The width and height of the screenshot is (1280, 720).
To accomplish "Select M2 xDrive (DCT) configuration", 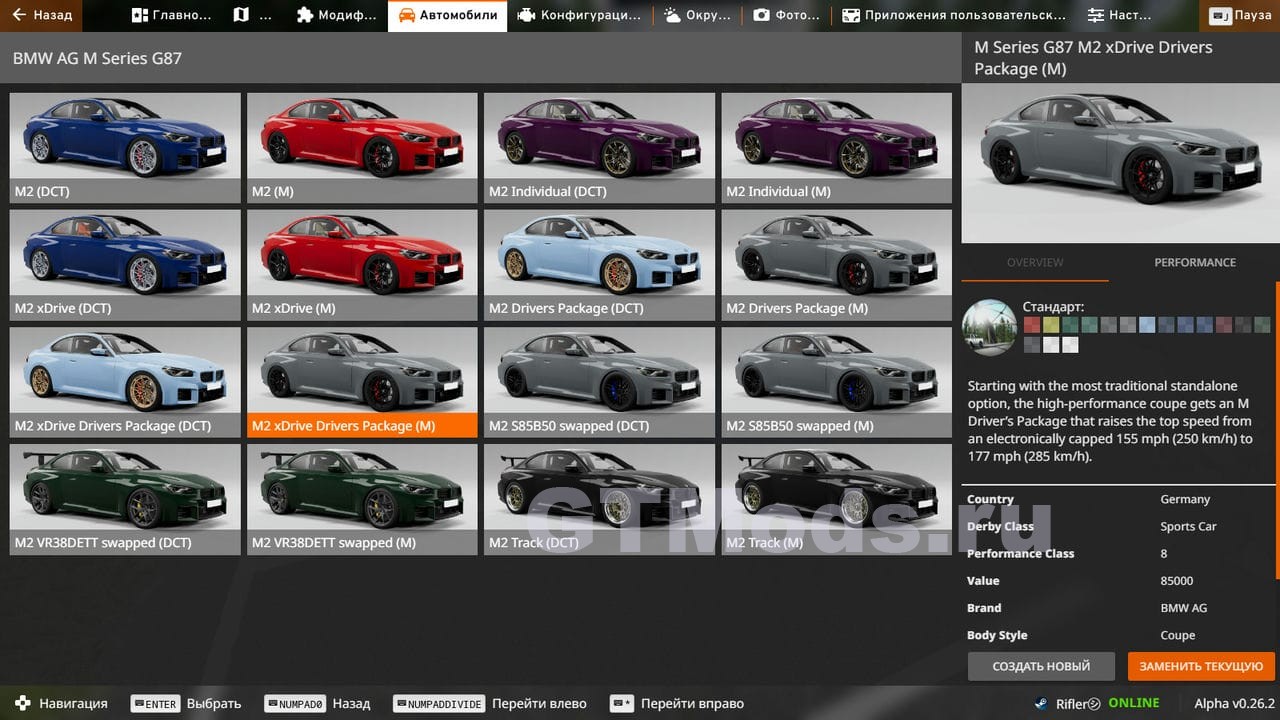I will pos(125,265).
